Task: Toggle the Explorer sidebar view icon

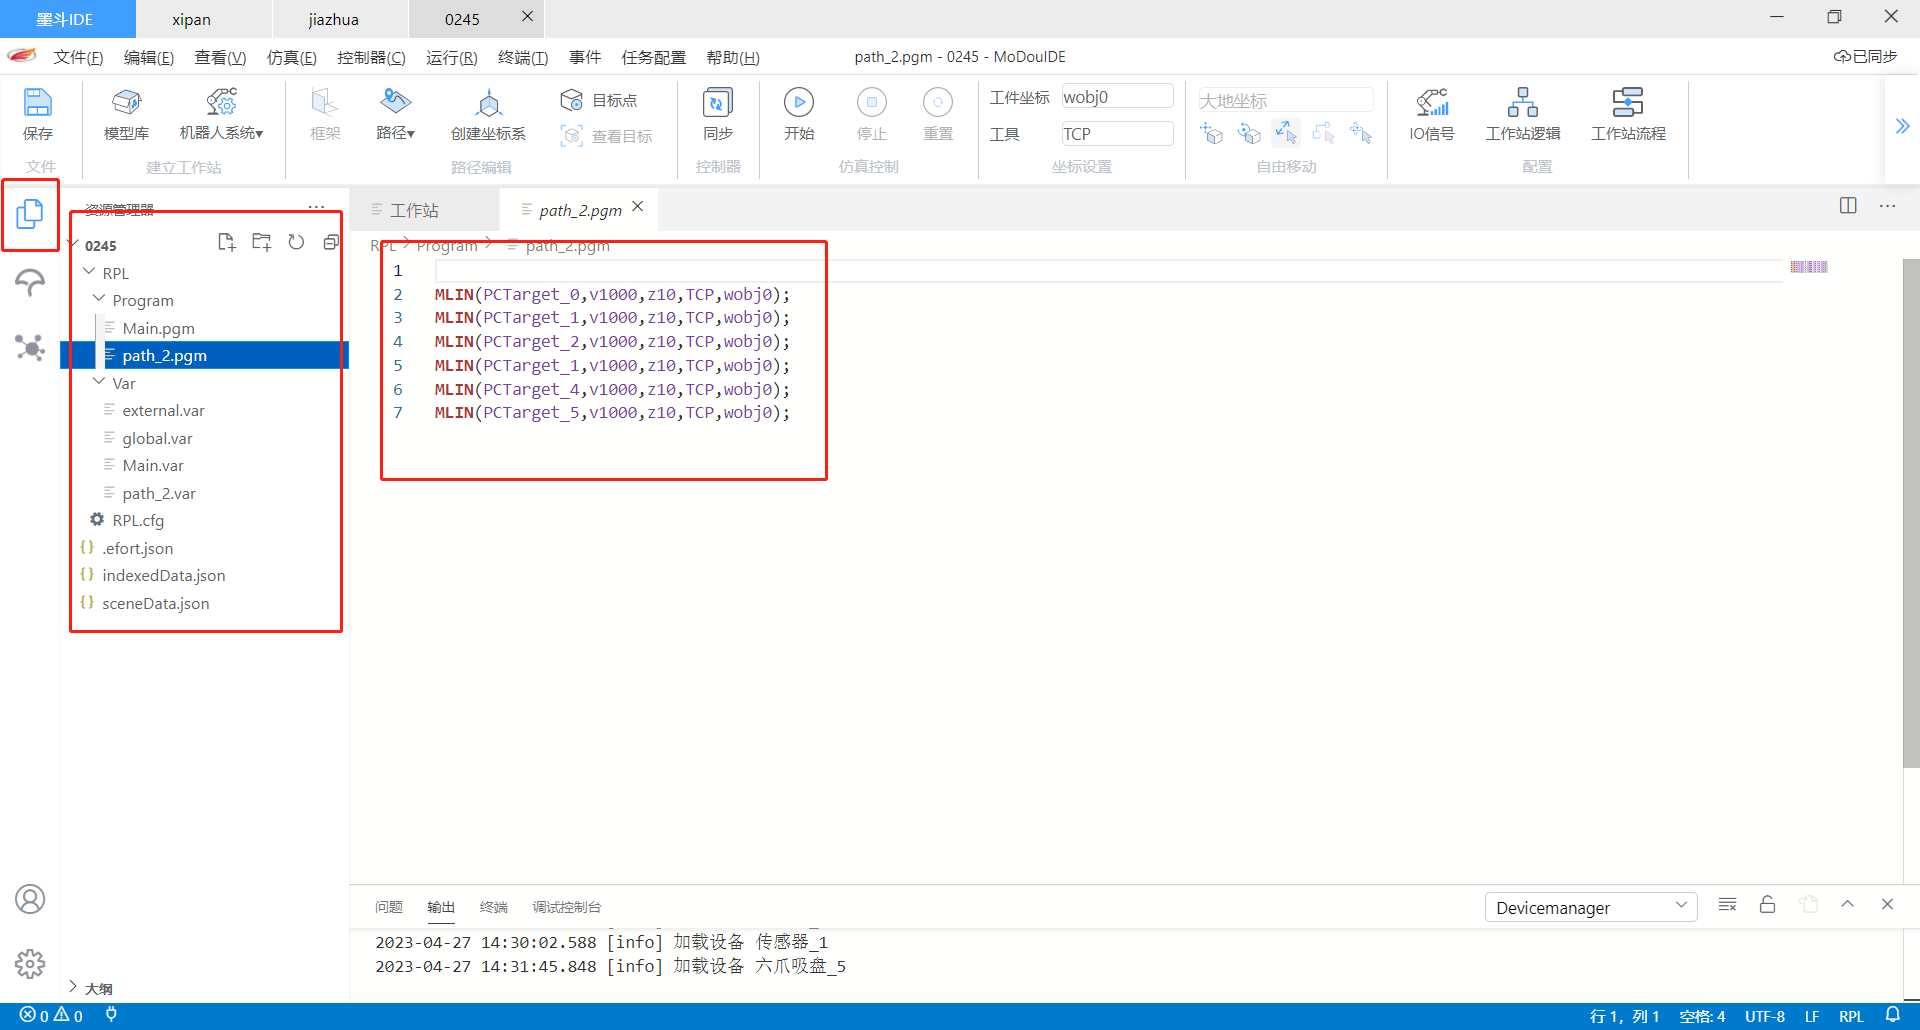Action: pos(30,213)
